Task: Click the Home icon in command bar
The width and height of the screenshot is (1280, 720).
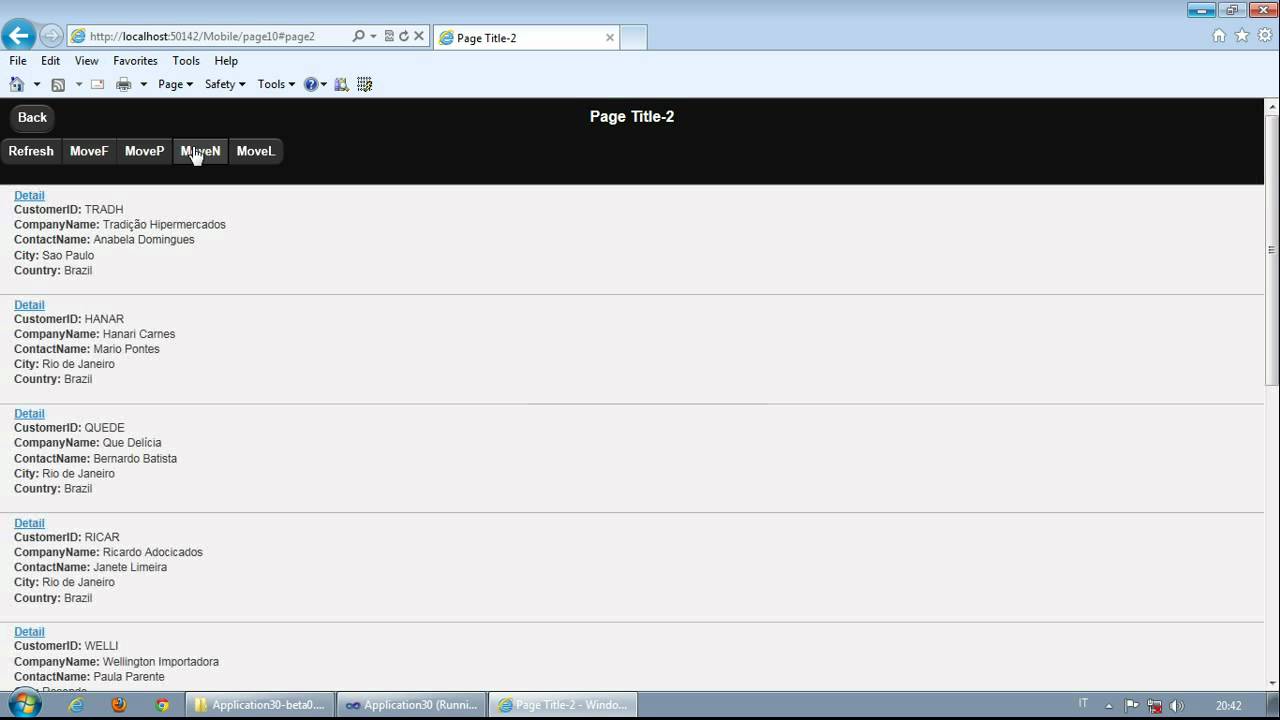Action: [17, 84]
